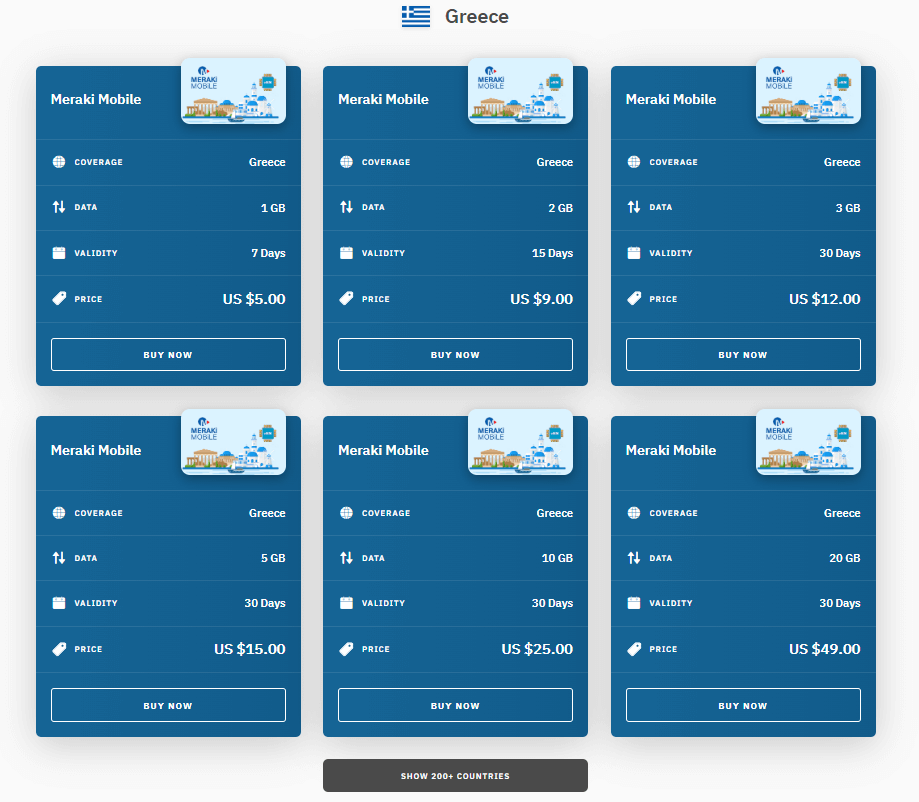Click the globe coverage icon in 5 GB card
The height and width of the screenshot is (802, 919).
[x=59, y=513]
